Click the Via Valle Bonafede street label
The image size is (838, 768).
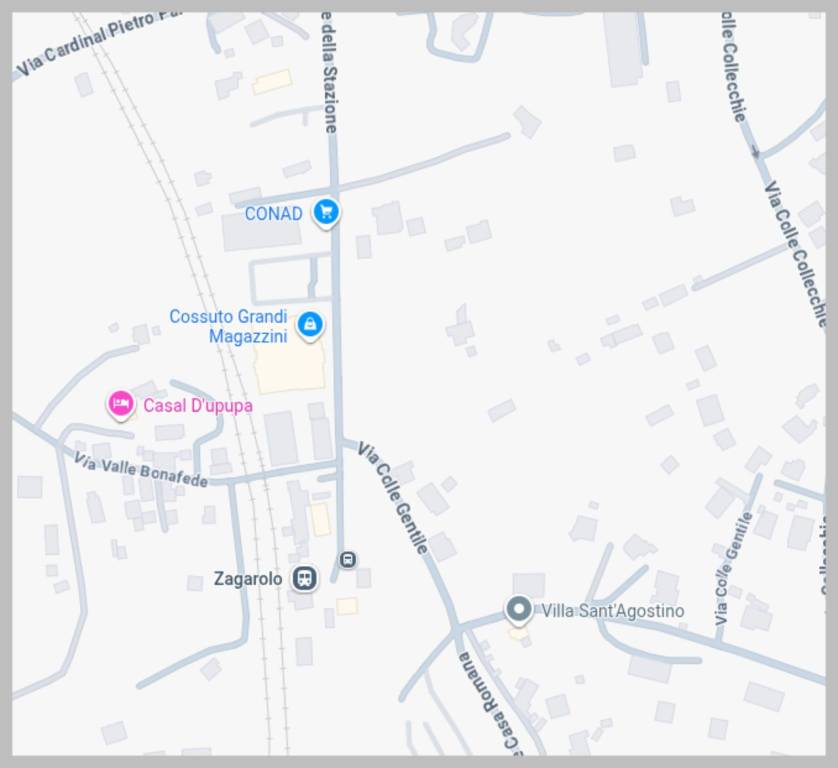(141, 469)
